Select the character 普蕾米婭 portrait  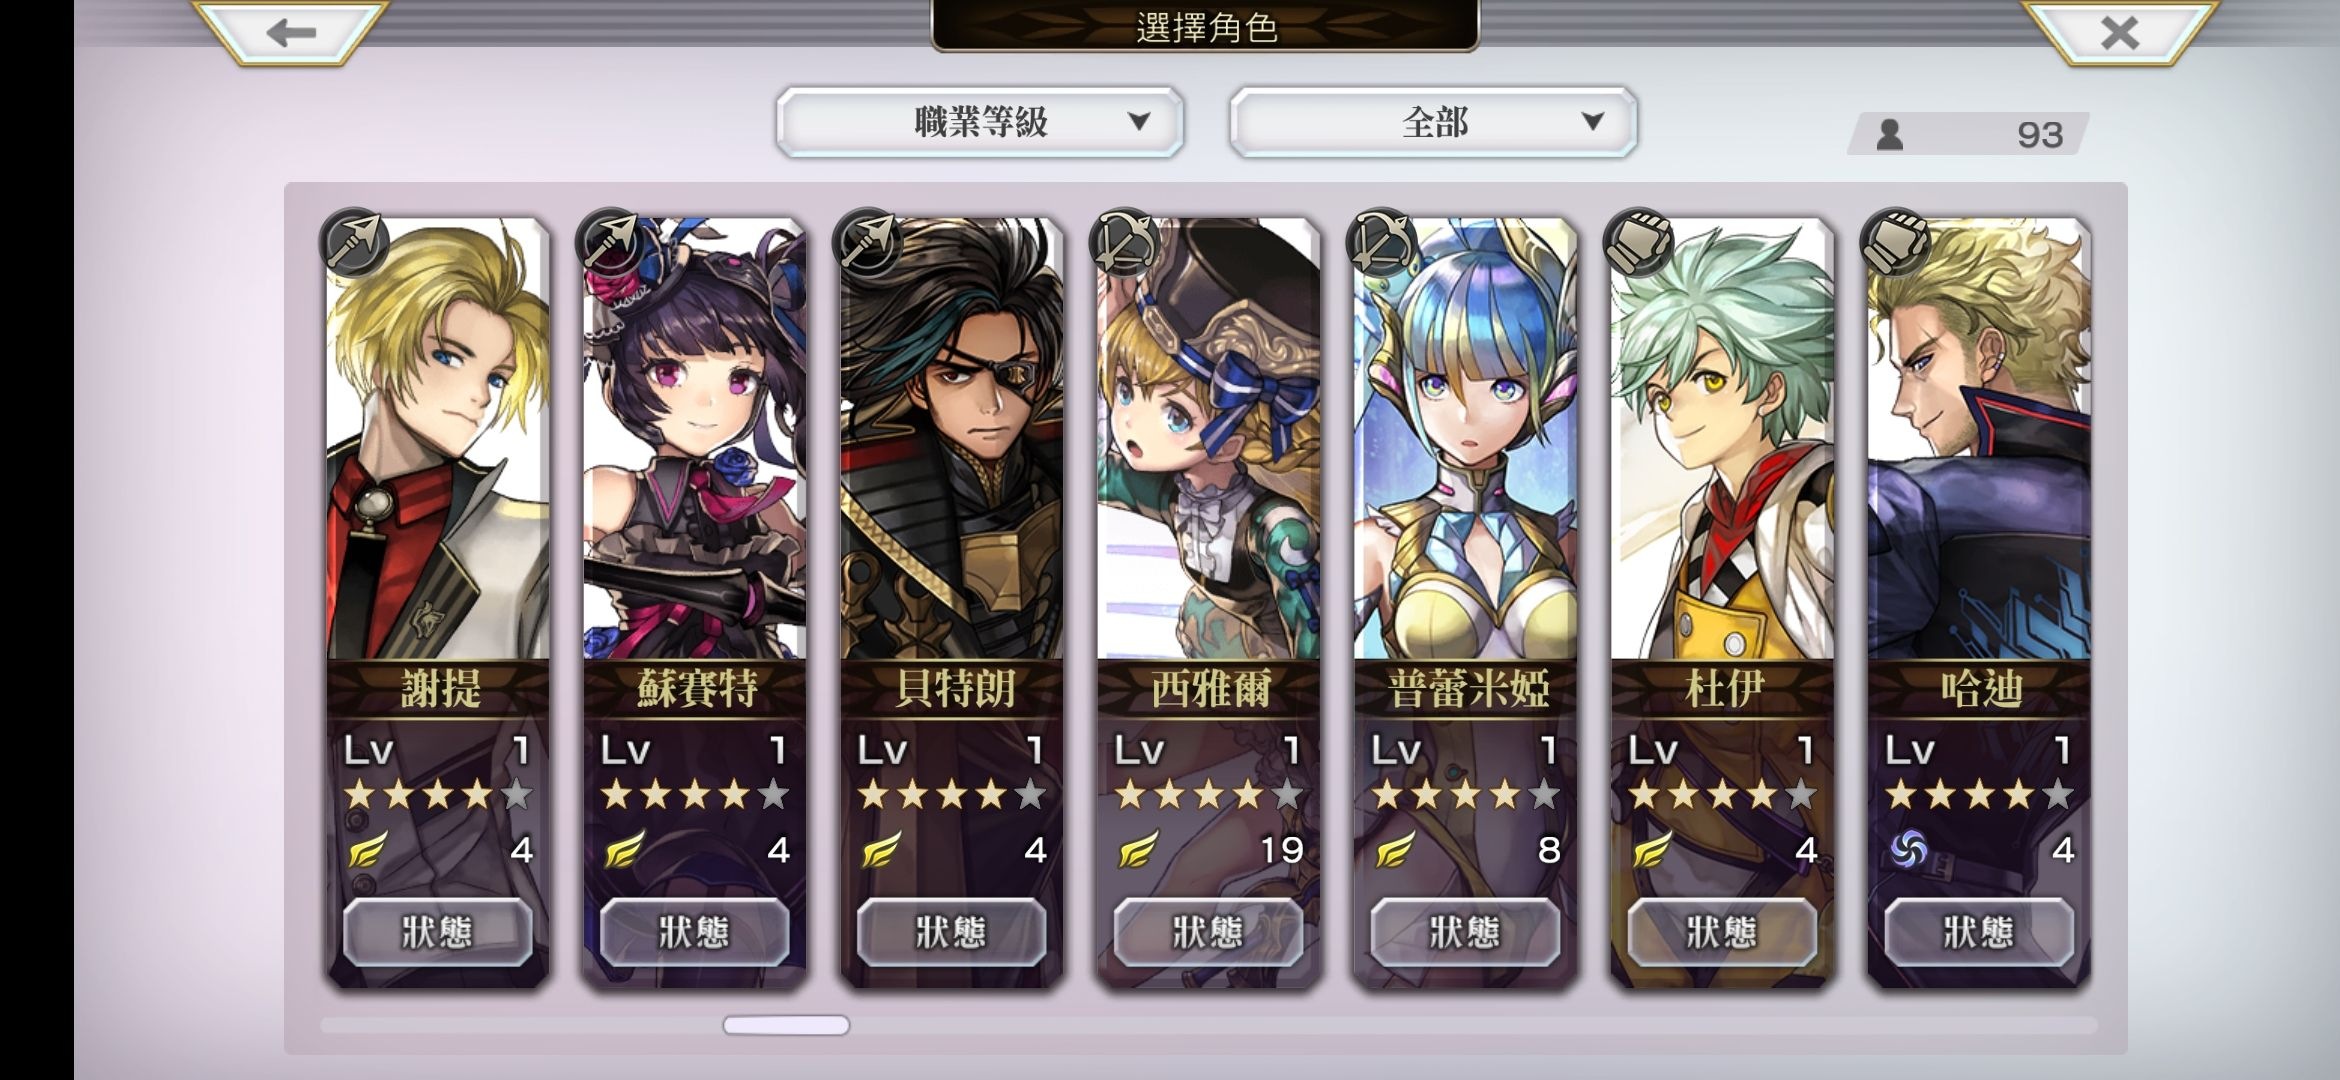point(1466,440)
